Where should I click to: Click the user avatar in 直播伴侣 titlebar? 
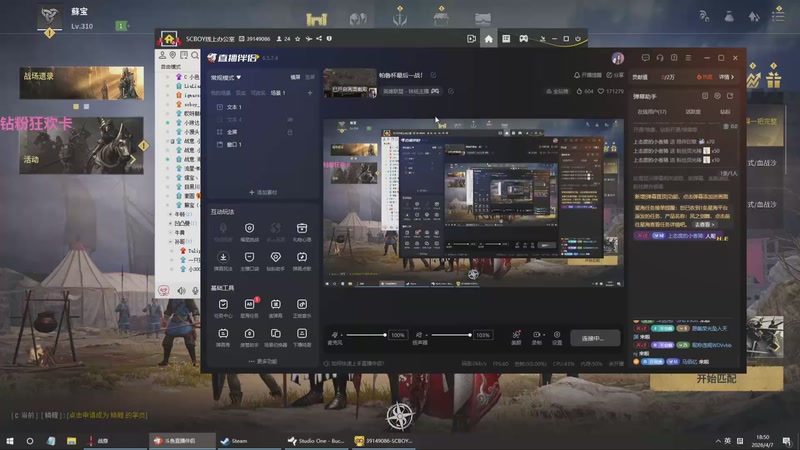click(x=618, y=58)
